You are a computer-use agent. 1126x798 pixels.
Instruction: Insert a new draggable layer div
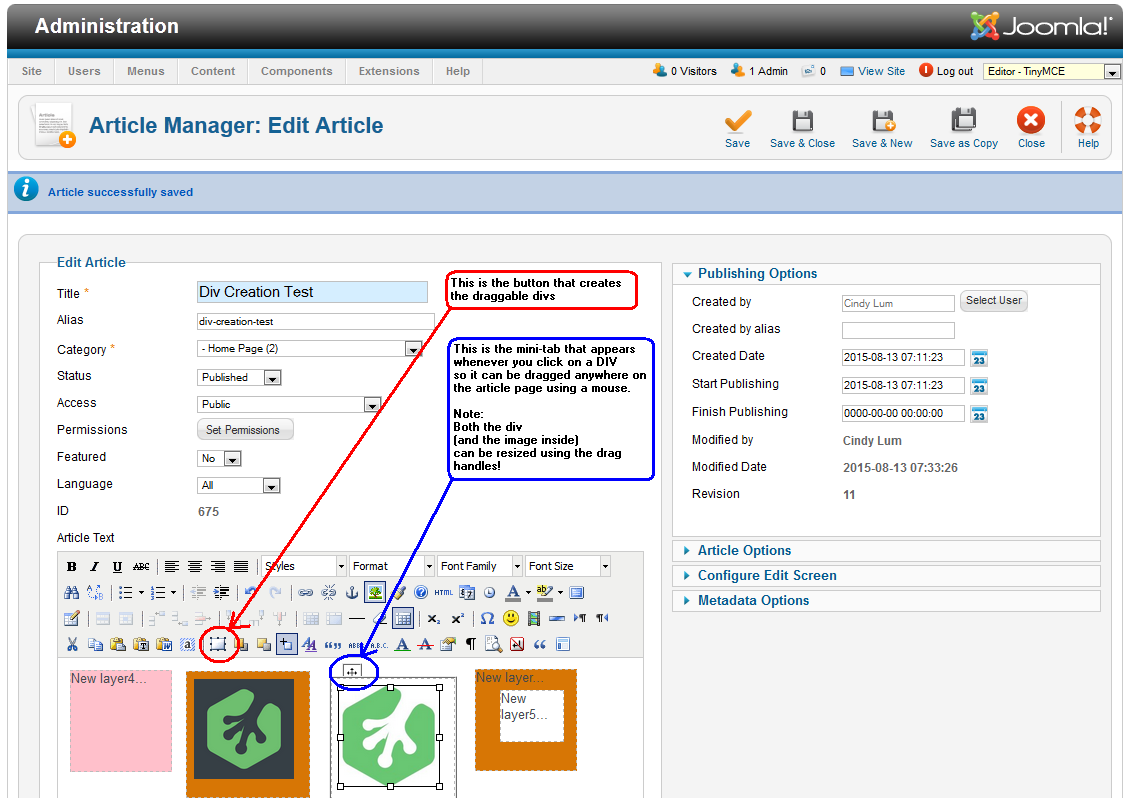[x=217, y=644]
